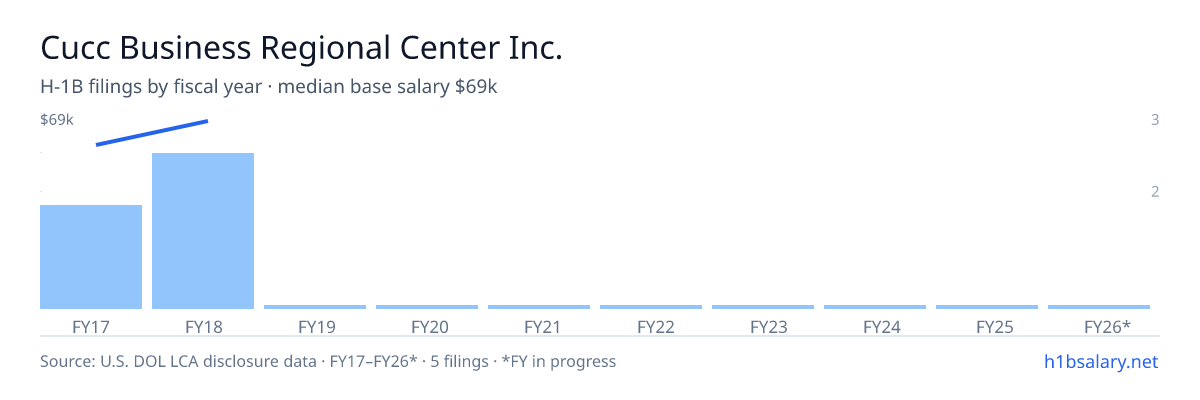1200x400 pixels.
Task: Click the FY18 filings bar
Action: pos(203,231)
